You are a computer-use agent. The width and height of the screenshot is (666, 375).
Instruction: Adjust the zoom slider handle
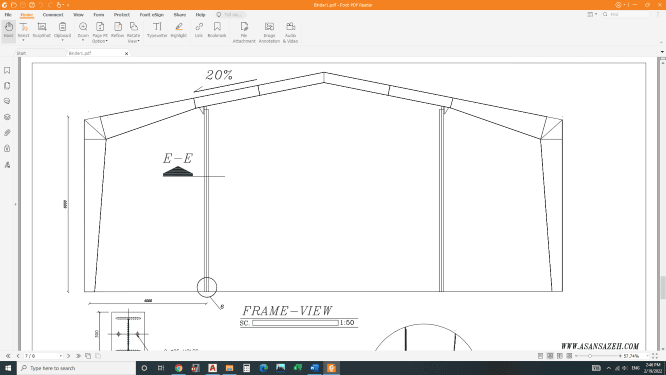(x=590, y=356)
